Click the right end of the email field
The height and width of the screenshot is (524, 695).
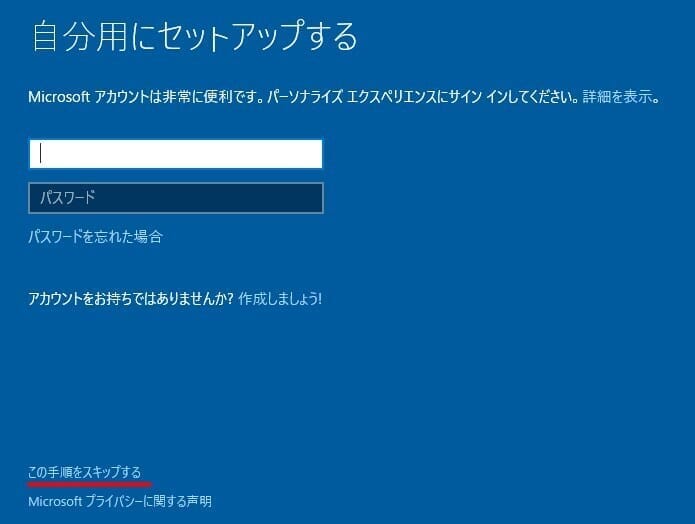coord(310,154)
